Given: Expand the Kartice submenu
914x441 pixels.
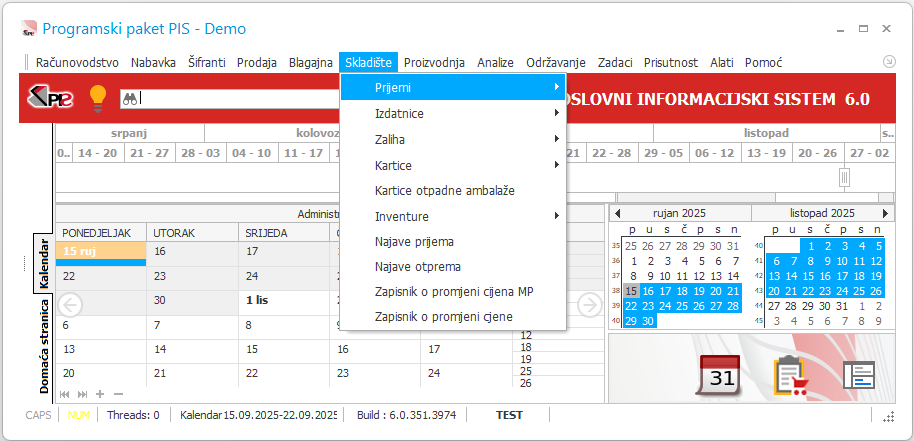Looking at the screenshot, I should (x=453, y=165).
